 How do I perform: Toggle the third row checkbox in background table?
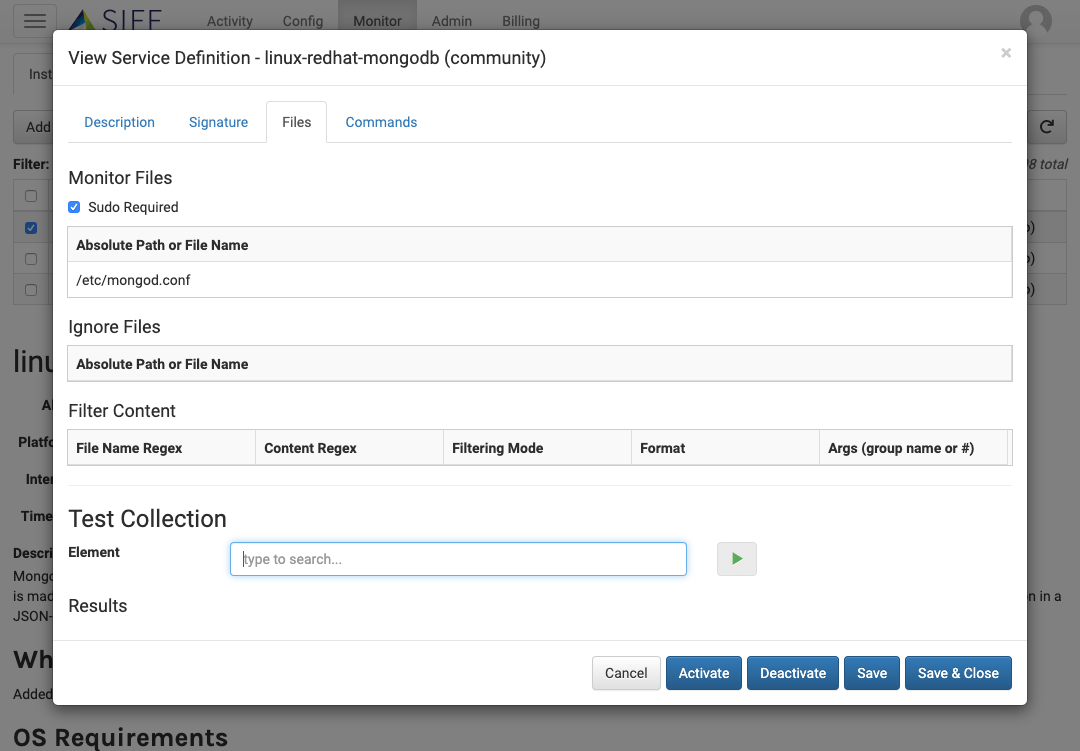[31, 258]
